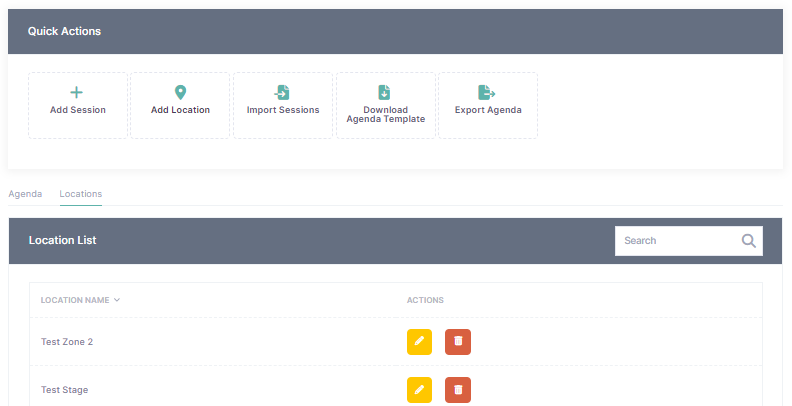Edit Test Stage with yellow pencil button
This screenshot has width=792, height=406.
click(420, 389)
